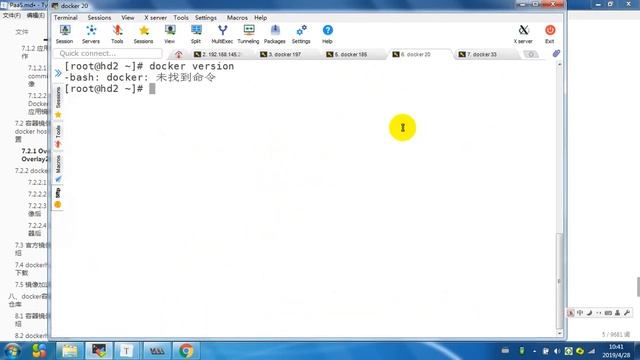Switch to tab 2. 192.168.145
This screenshot has width=640, height=360.
coord(219,54)
